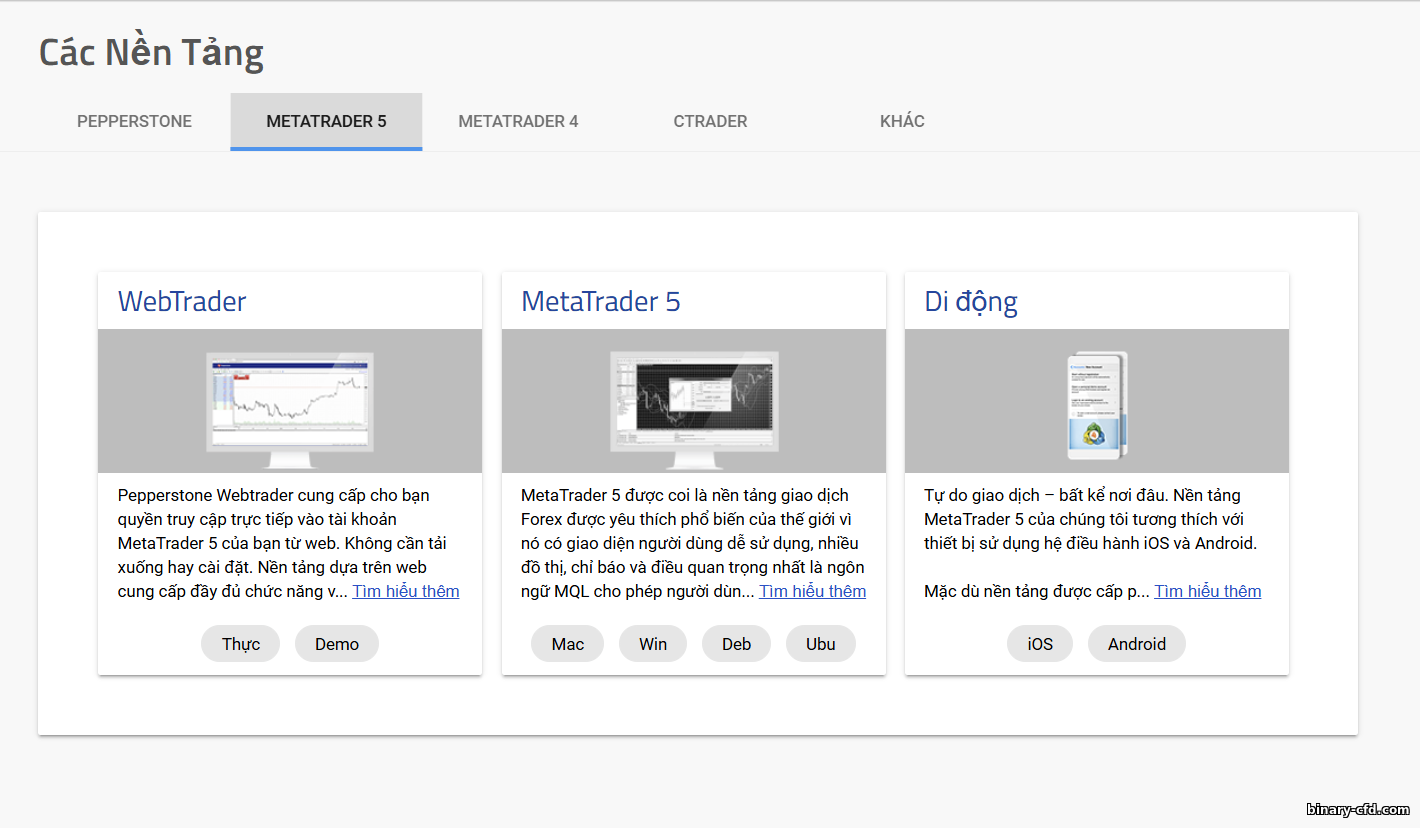Image resolution: width=1420 pixels, height=828 pixels.
Task: Select the Deb download button
Action: pos(736,644)
